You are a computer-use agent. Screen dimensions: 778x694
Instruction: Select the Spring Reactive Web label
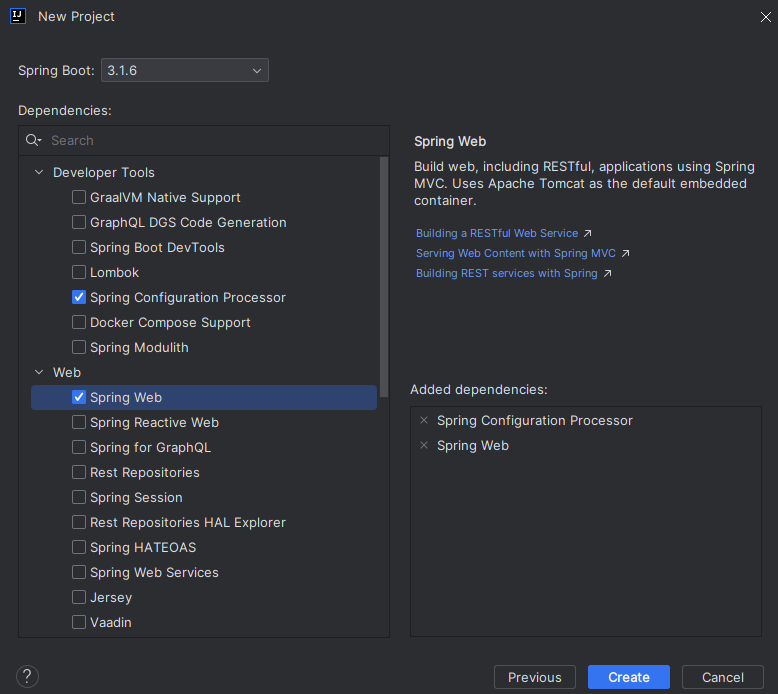click(154, 422)
